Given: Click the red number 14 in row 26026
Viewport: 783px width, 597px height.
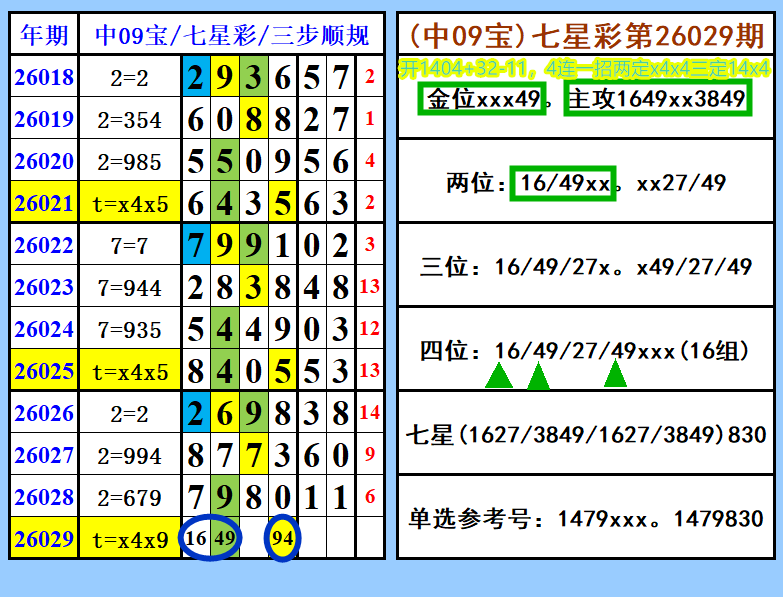Looking at the screenshot, I should click(x=369, y=413).
